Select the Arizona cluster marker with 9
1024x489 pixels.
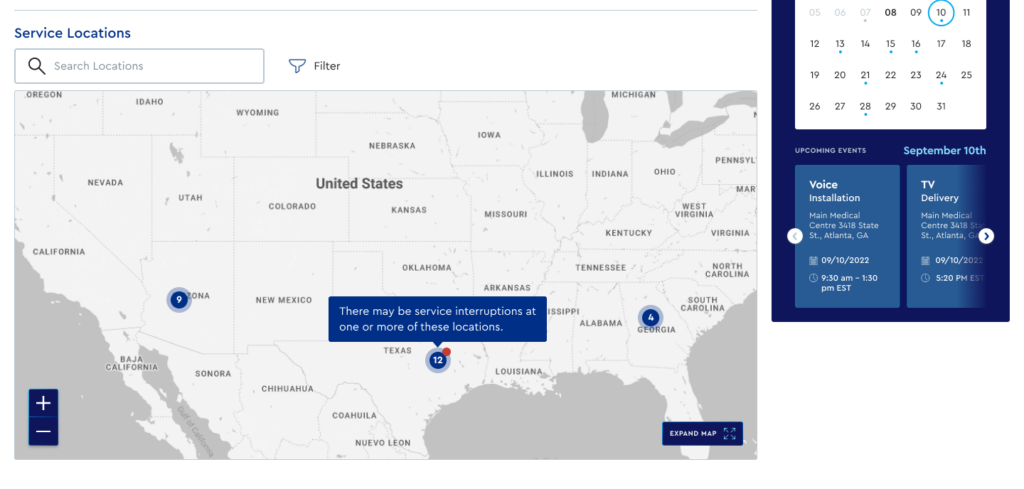pyautogui.click(x=179, y=299)
